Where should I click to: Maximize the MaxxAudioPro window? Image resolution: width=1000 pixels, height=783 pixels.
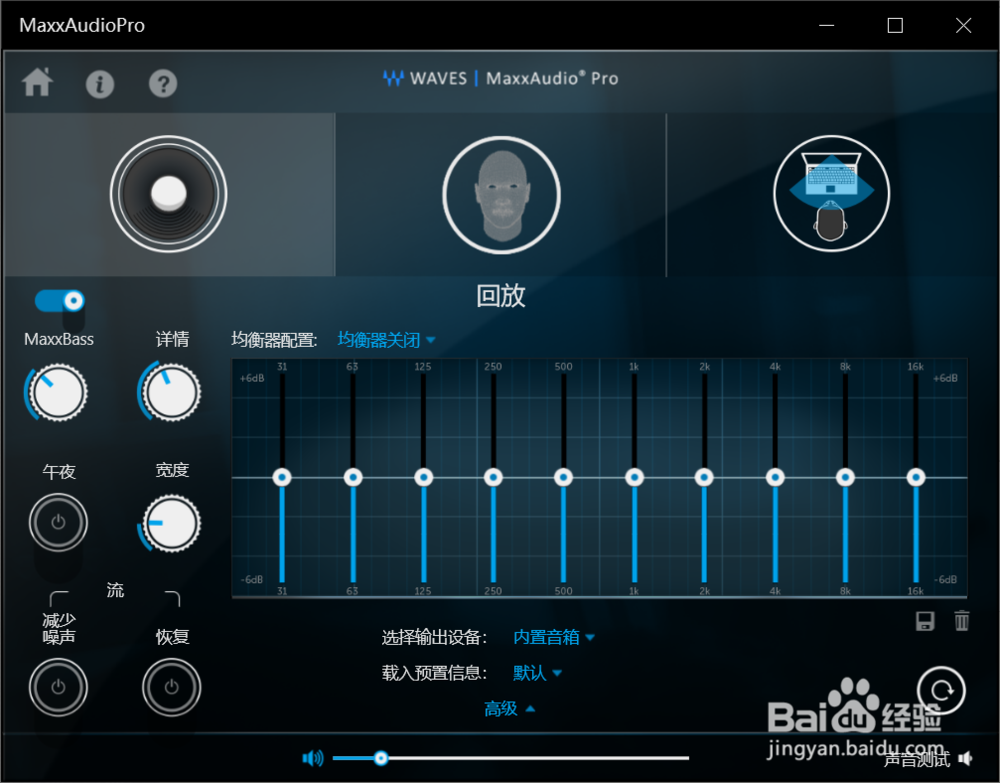pyautogui.click(x=895, y=26)
